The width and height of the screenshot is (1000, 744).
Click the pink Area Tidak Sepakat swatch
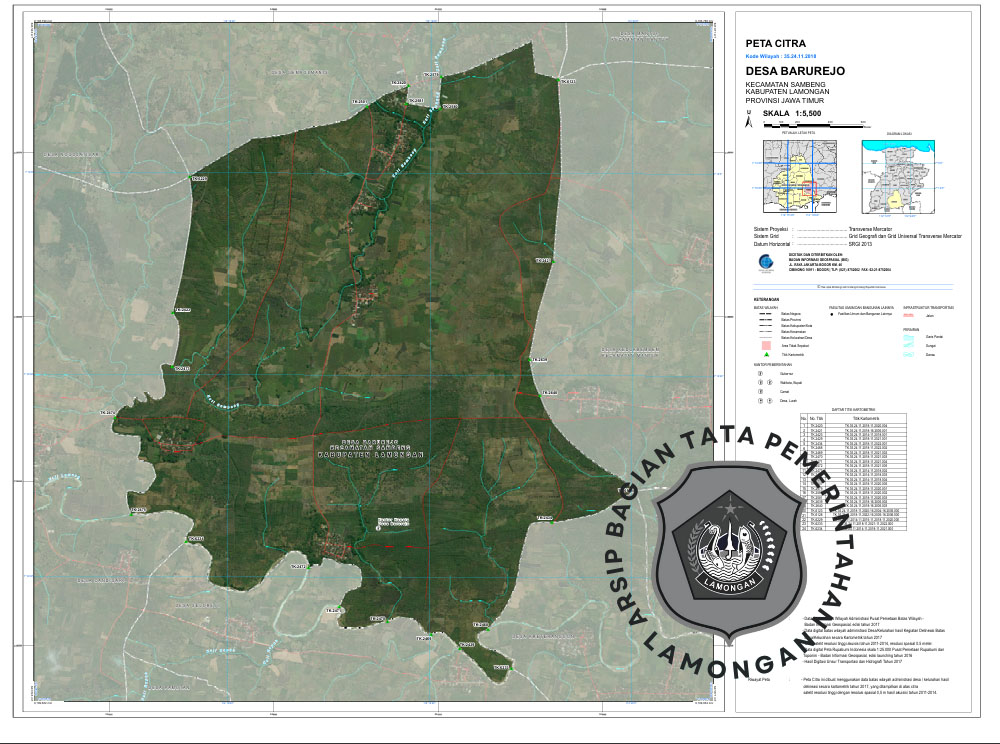coord(765,345)
